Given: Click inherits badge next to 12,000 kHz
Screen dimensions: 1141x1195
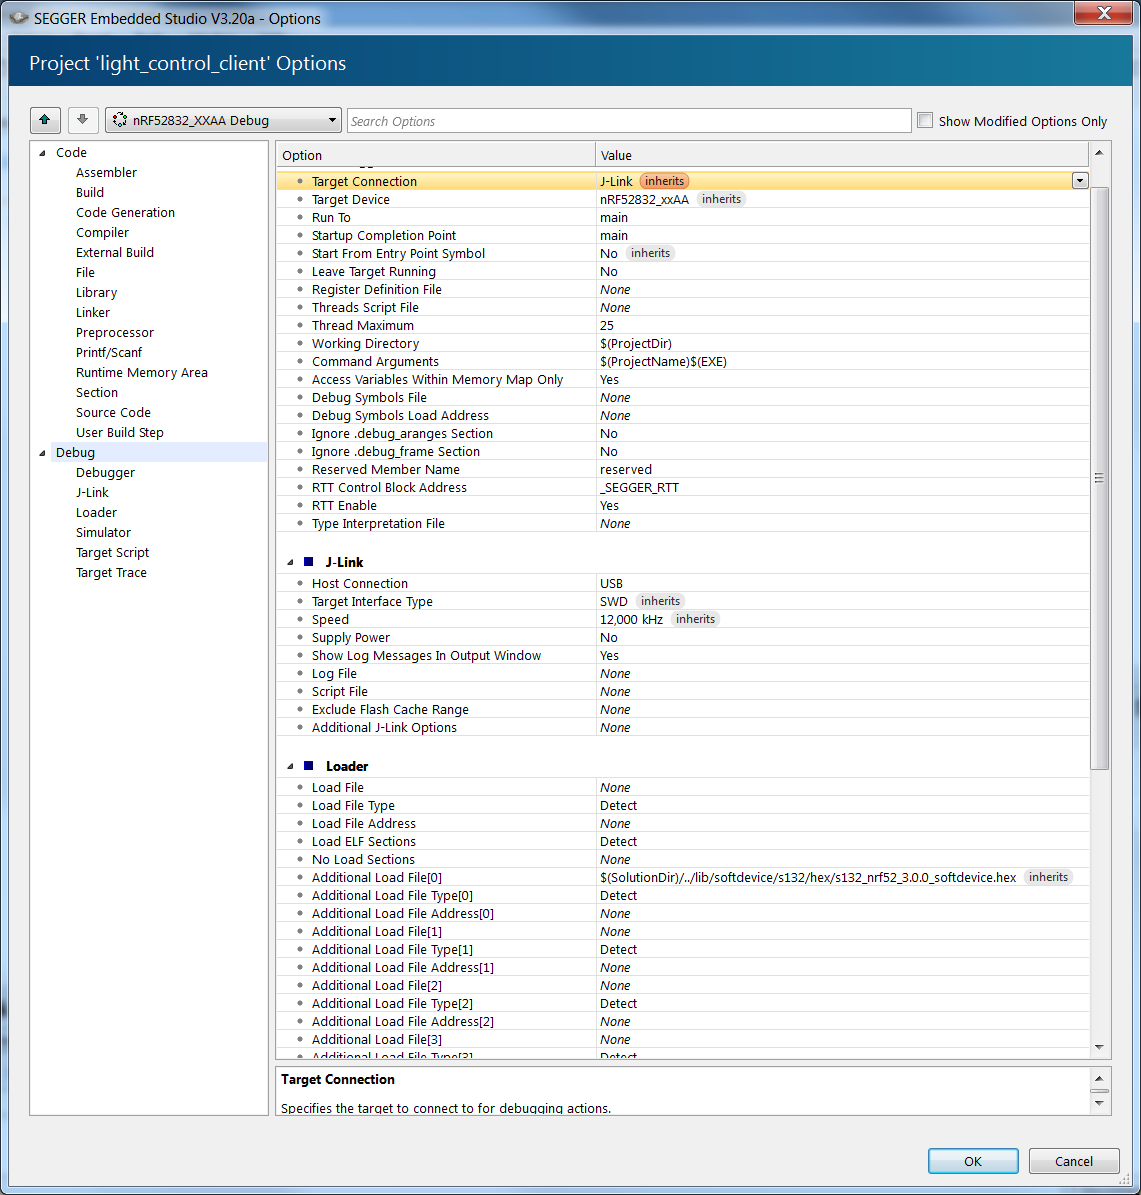Looking at the screenshot, I should [695, 619].
